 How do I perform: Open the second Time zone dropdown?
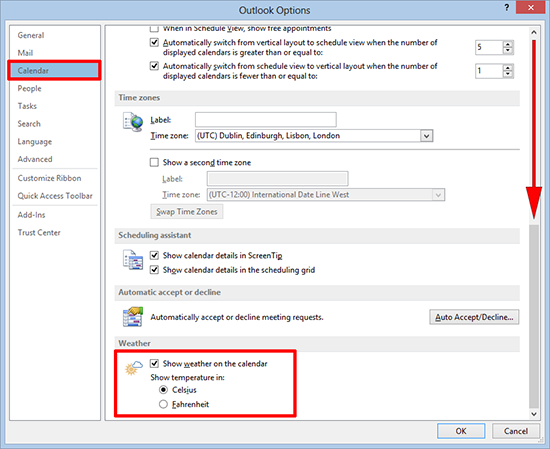[438, 195]
